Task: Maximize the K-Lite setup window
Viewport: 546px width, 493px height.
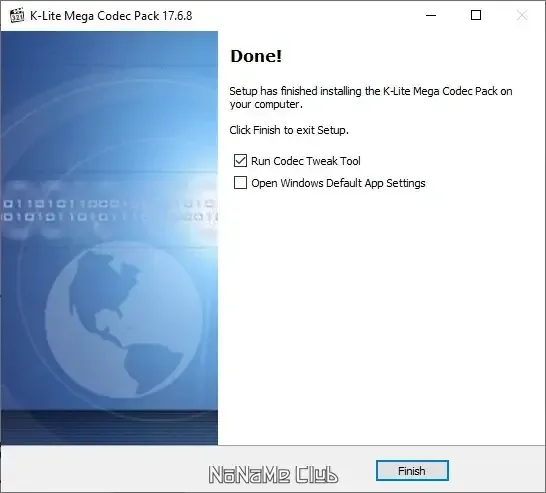Action: pyautogui.click(x=476, y=15)
